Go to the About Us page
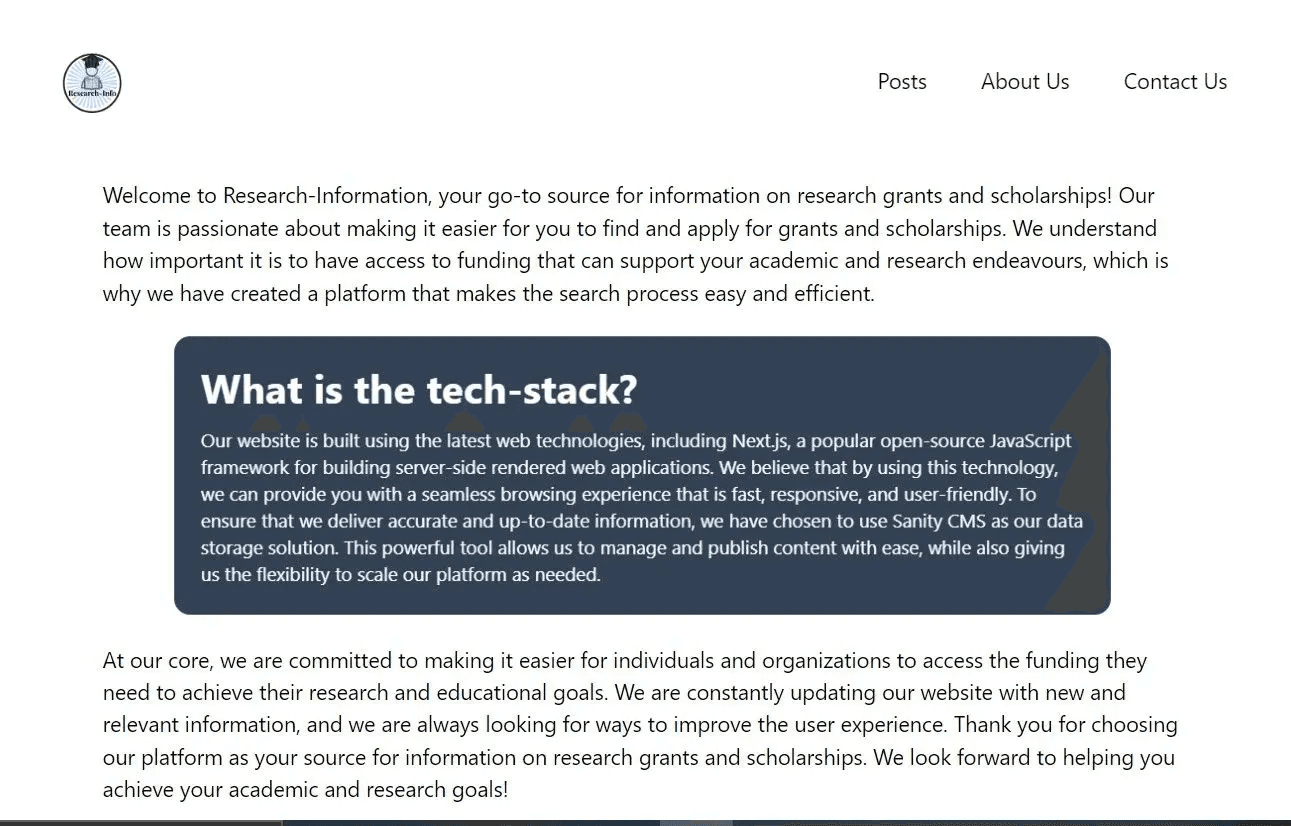The height and width of the screenshot is (826, 1291). pos(1025,82)
